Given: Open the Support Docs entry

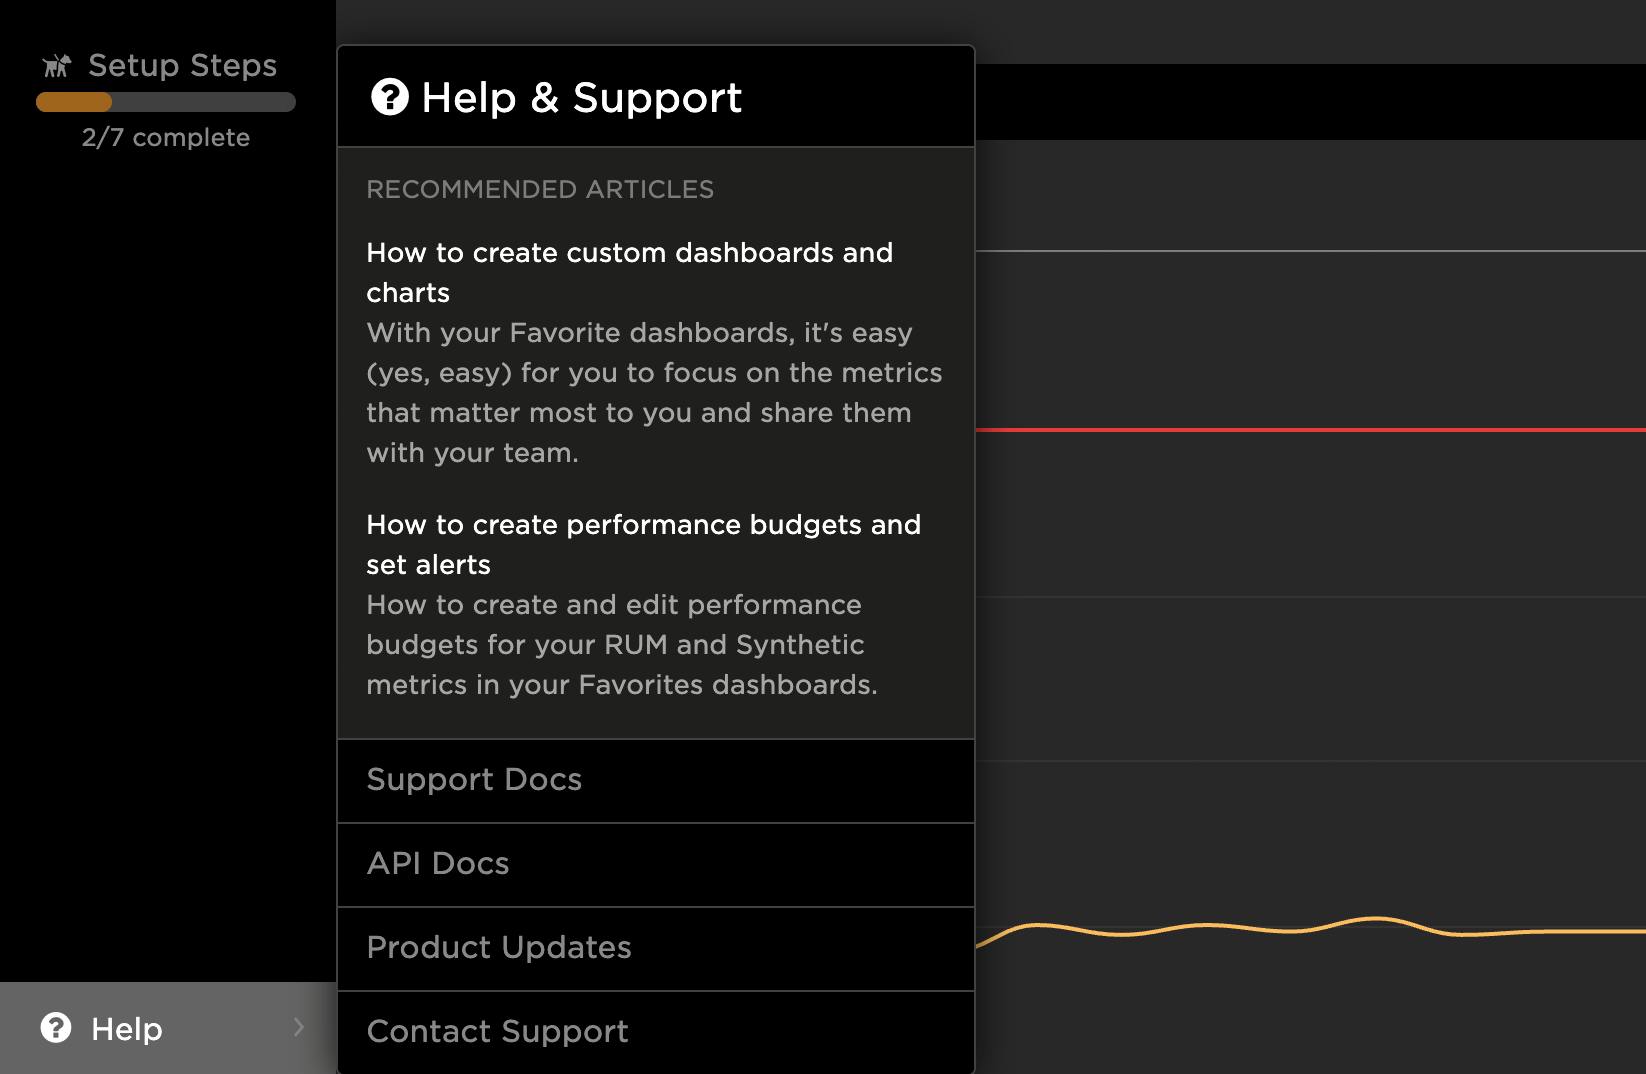Looking at the screenshot, I should click(x=474, y=780).
